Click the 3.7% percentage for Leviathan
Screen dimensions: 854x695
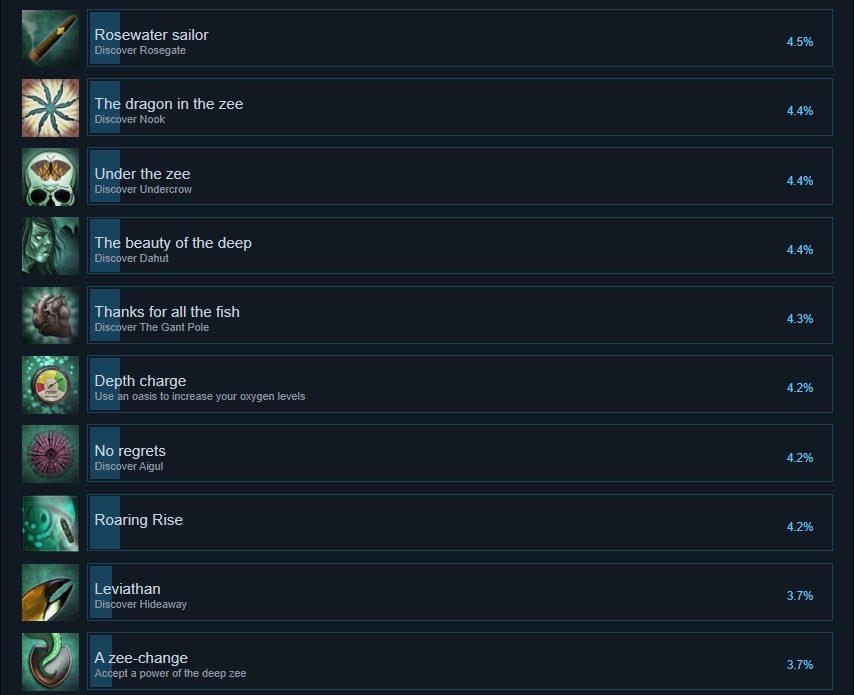click(x=800, y=596)
